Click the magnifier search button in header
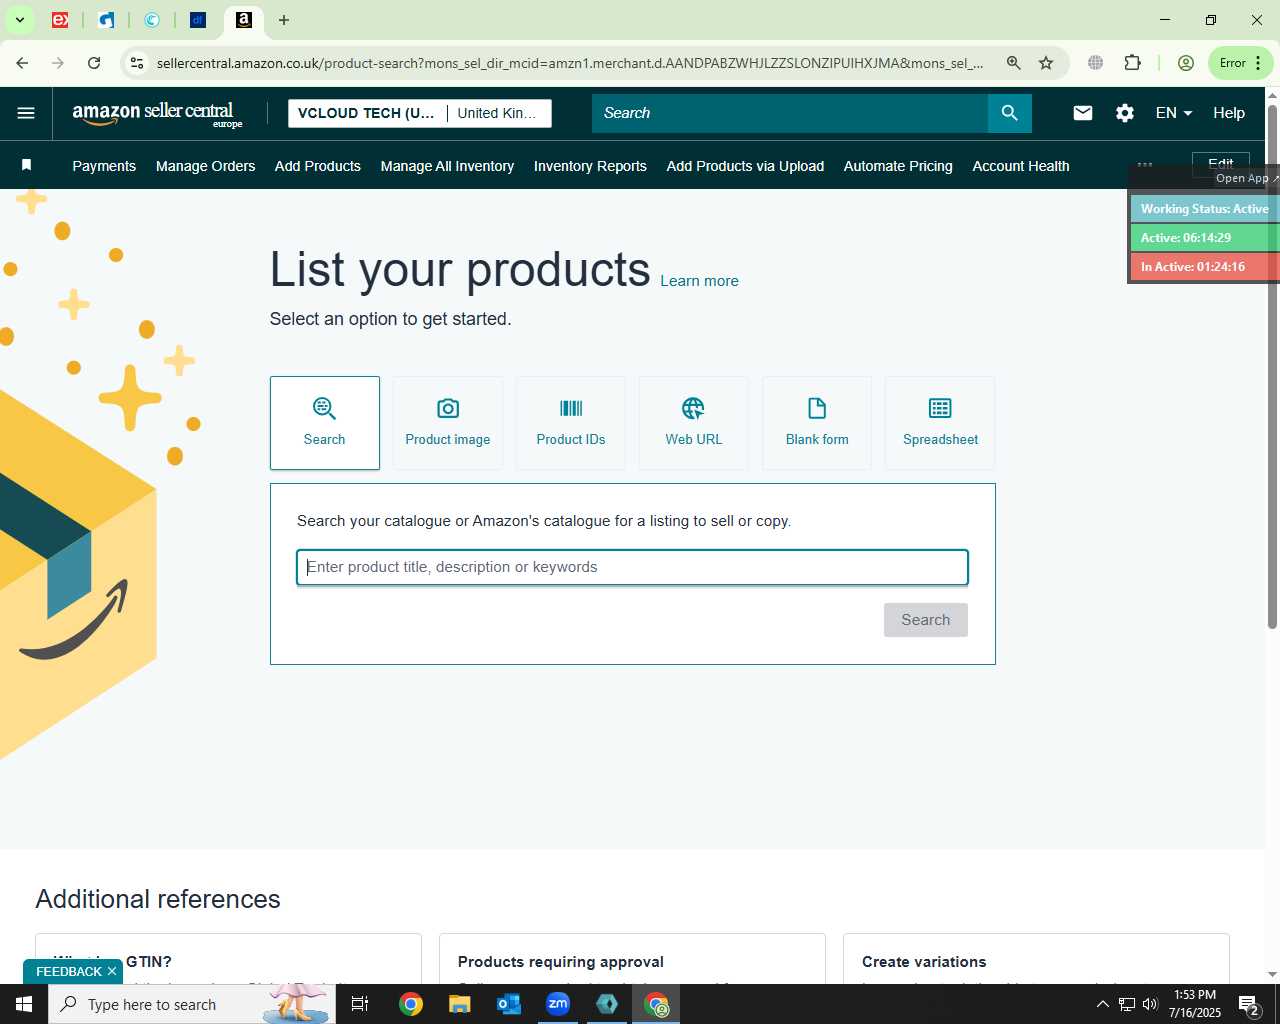This screenshot has height=1024, width=1280. coord(1010,113)
